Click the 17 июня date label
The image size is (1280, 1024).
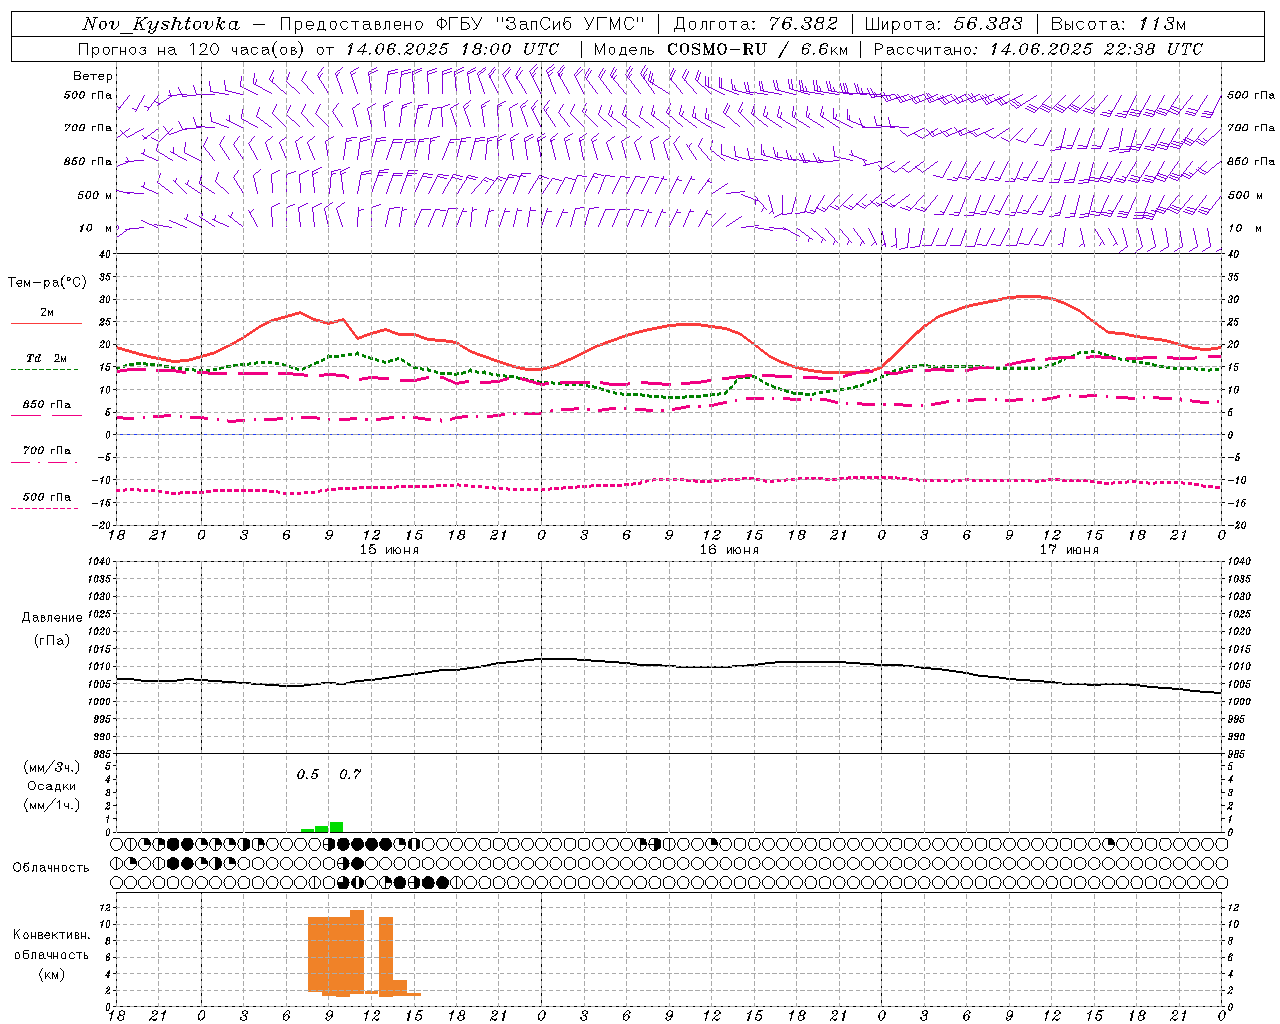(1069, 550)
